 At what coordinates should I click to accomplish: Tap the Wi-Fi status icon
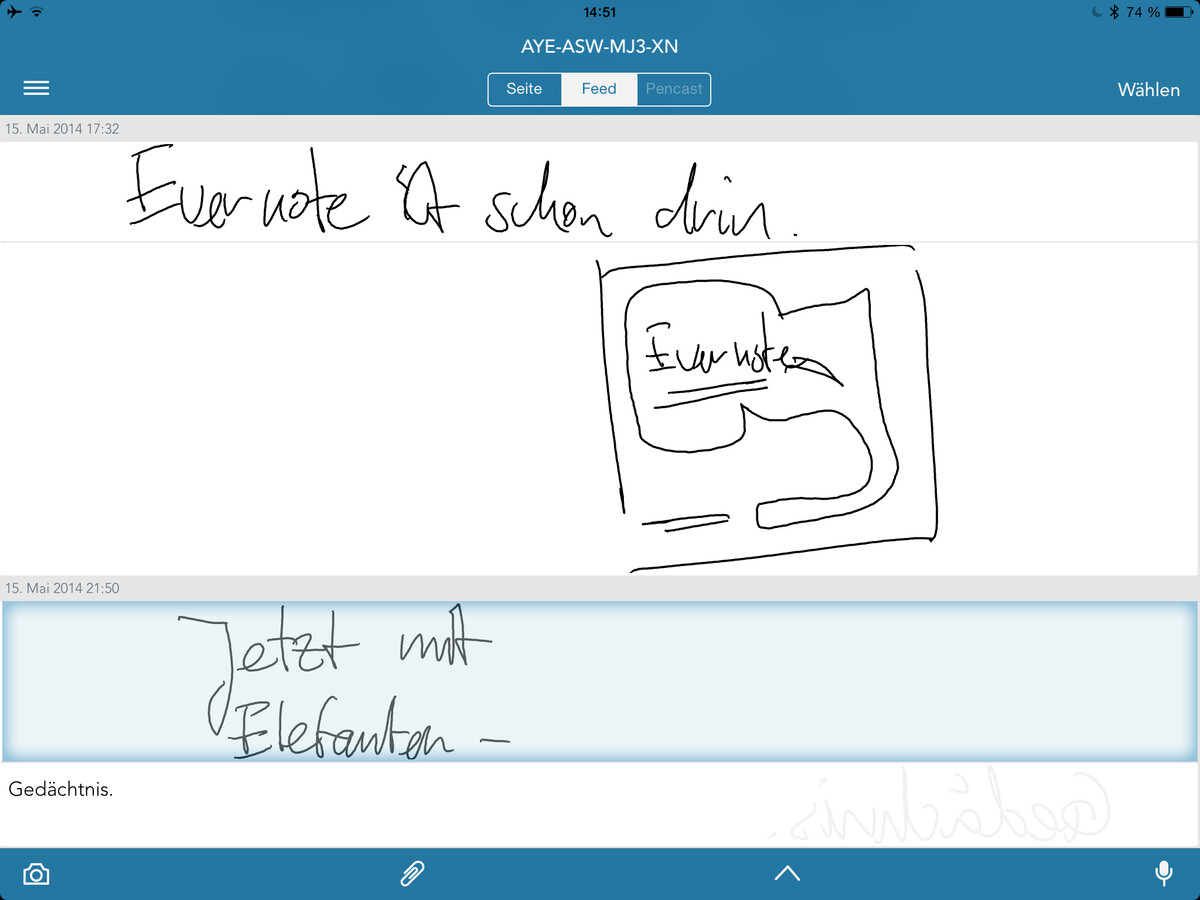click(37, 12)
